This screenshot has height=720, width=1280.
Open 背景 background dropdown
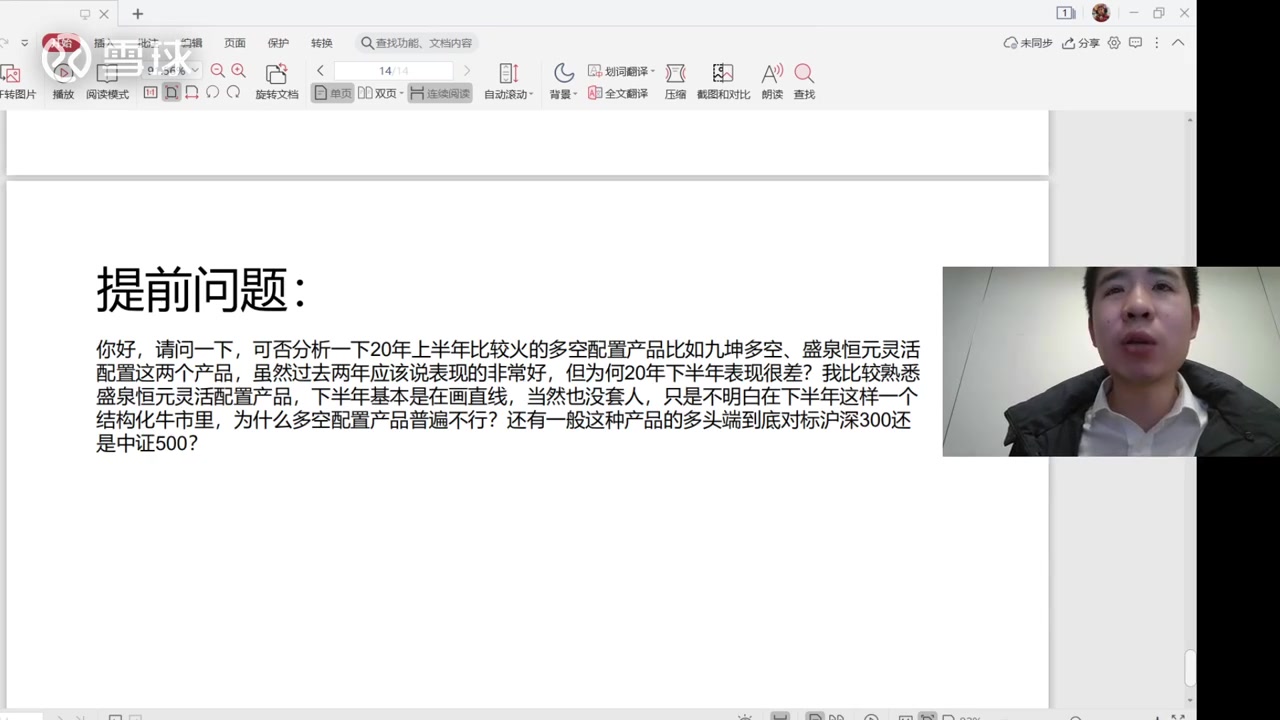click(564, 82)
